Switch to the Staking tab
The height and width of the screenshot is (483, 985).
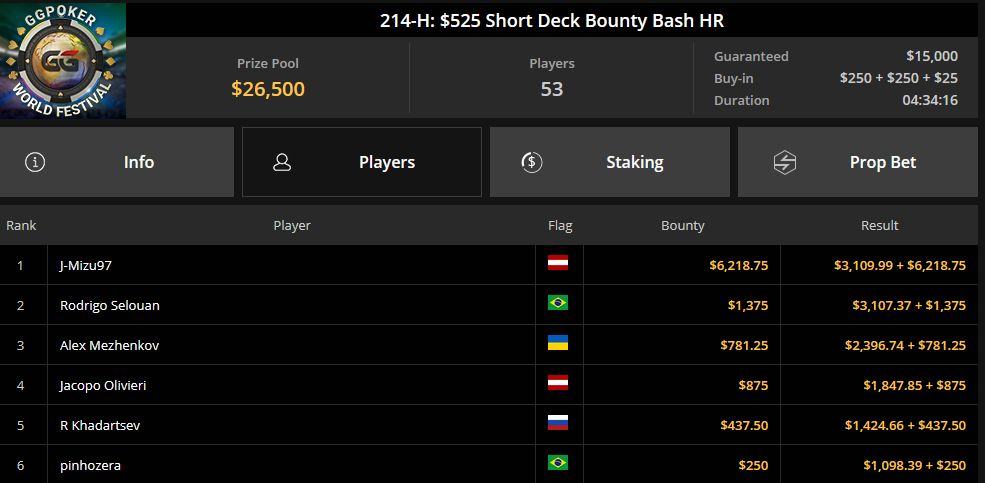(610, 162)
